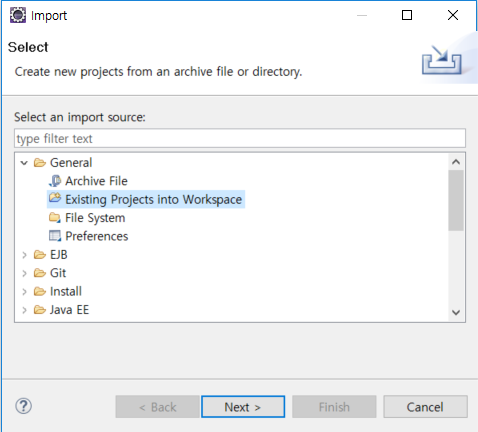Expand the EJB category

(x=24, y=255)
